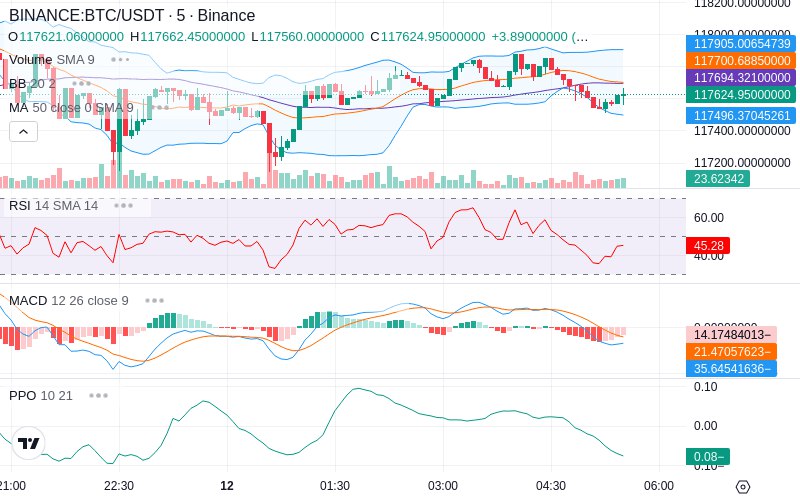Click the TradingView logo icon
Screen dimensions: 800x500
pos(29,443)
